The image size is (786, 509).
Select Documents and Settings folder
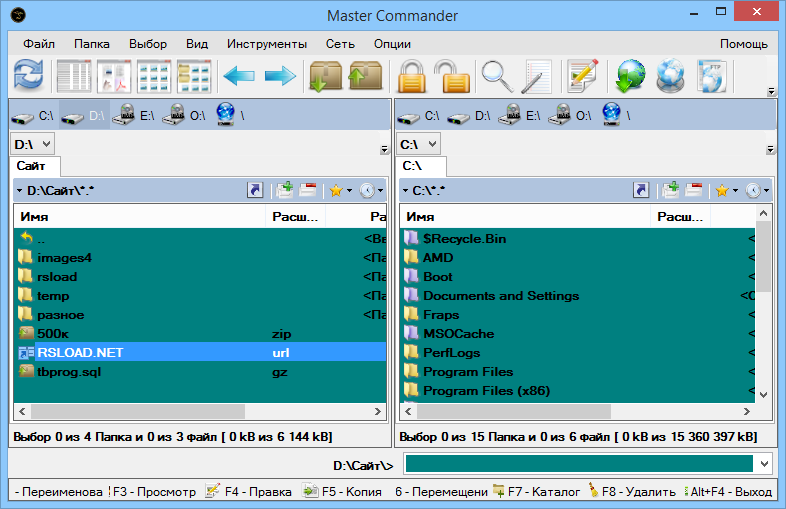coord(578,296)
